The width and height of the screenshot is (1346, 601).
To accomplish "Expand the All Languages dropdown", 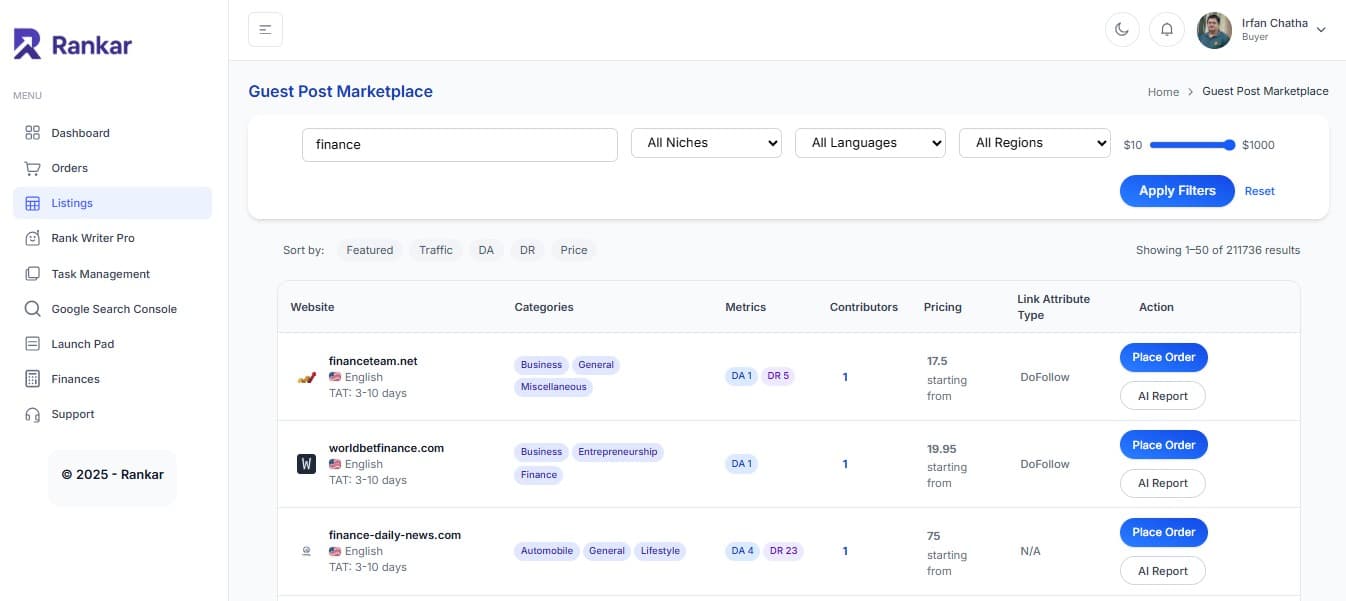I will point(870,142).
